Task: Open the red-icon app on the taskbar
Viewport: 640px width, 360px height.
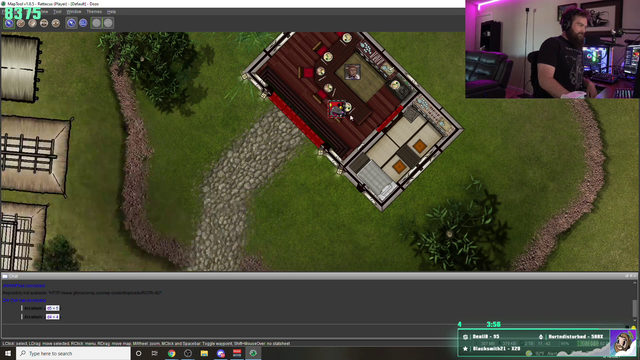Action: [237, 353]
